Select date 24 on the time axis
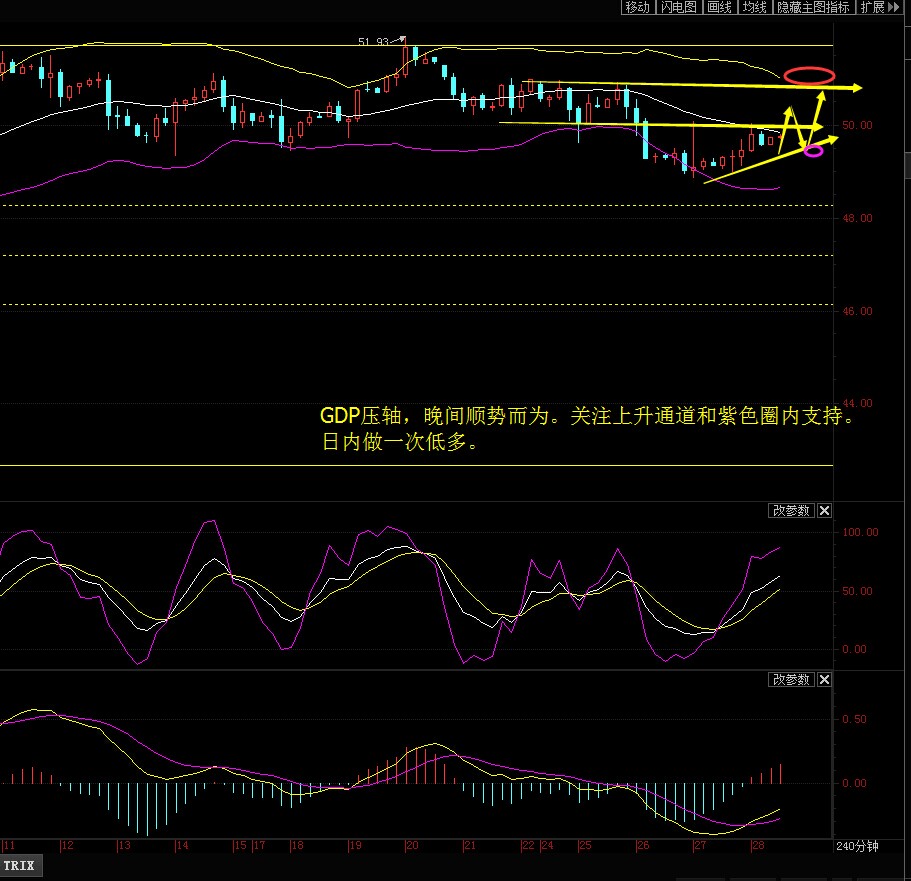 tap(547, 846)
